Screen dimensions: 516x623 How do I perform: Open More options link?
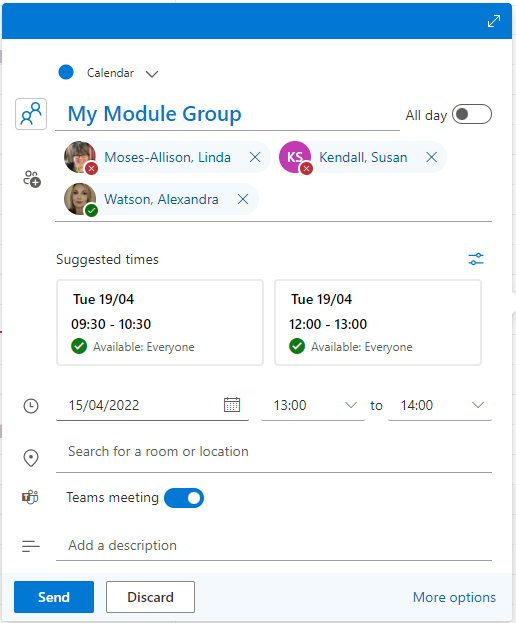[454, 597]
